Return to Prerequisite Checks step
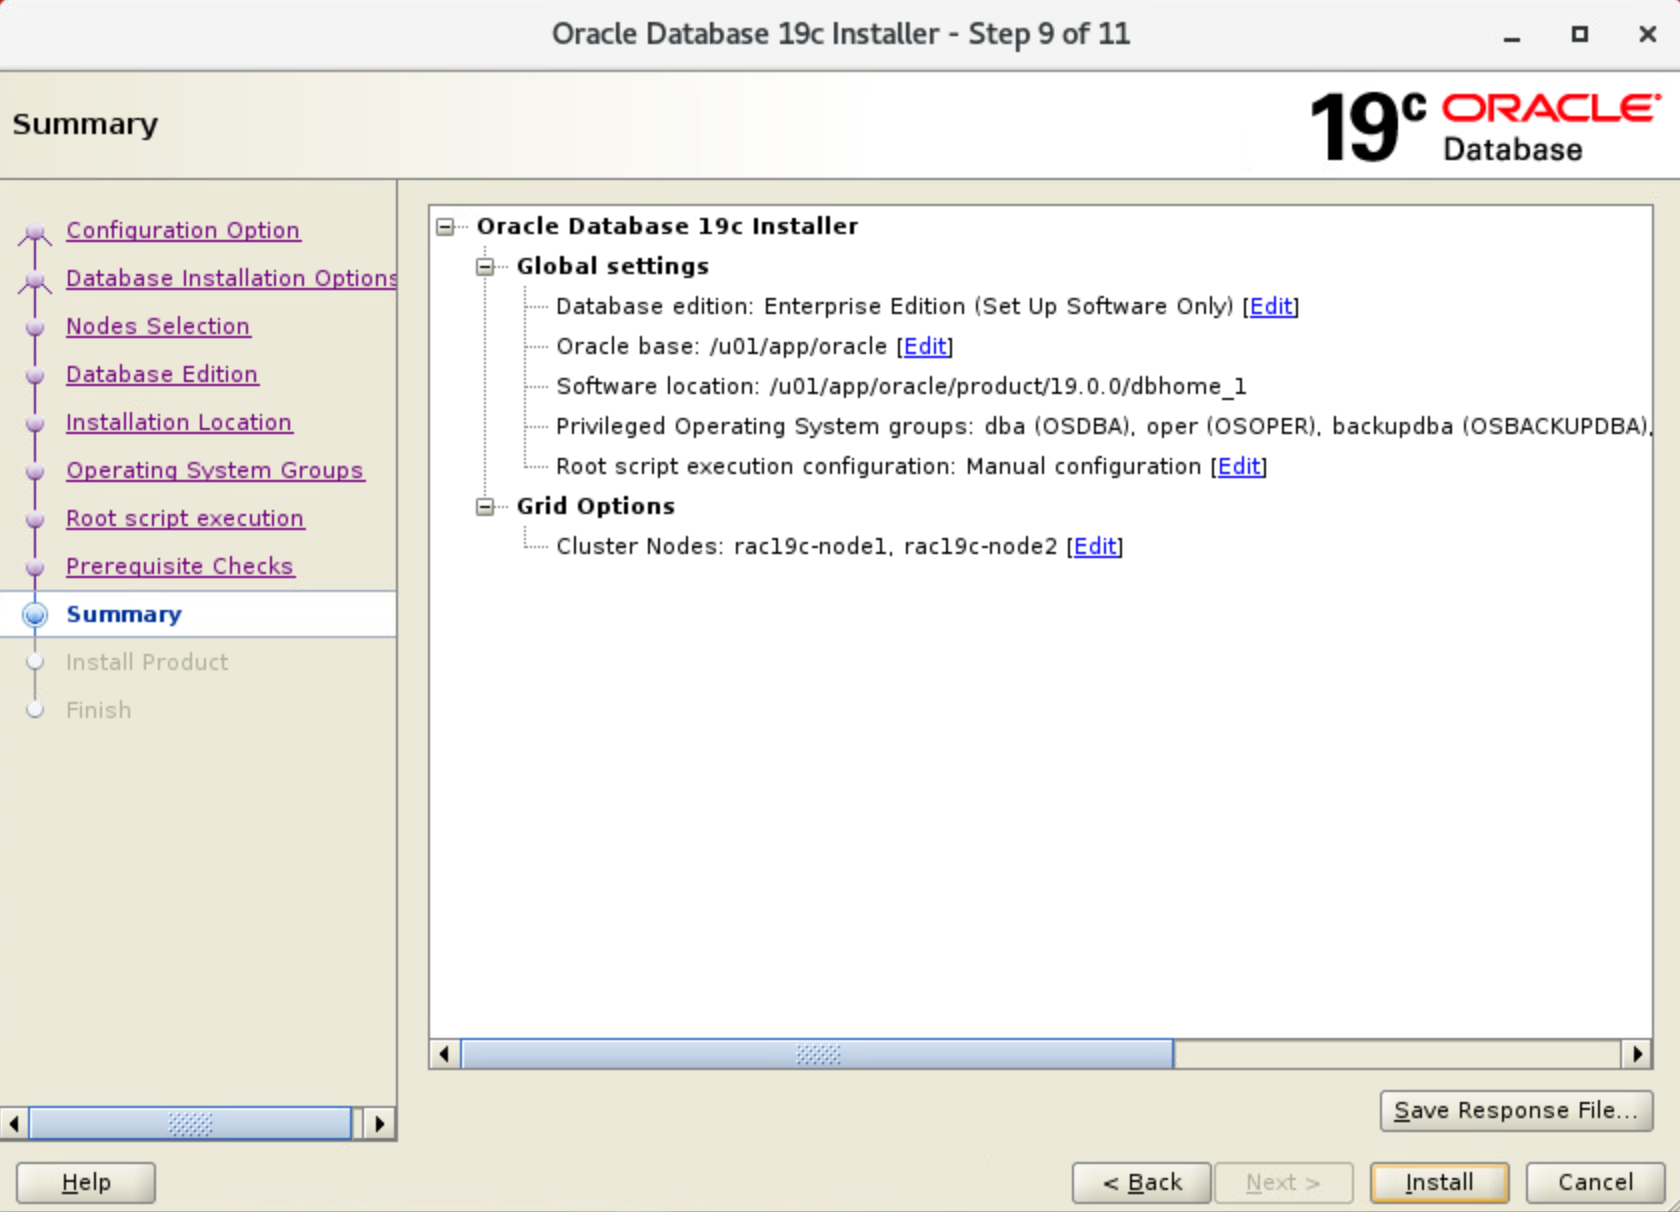 pyautogui.click(x=180, y=566)
